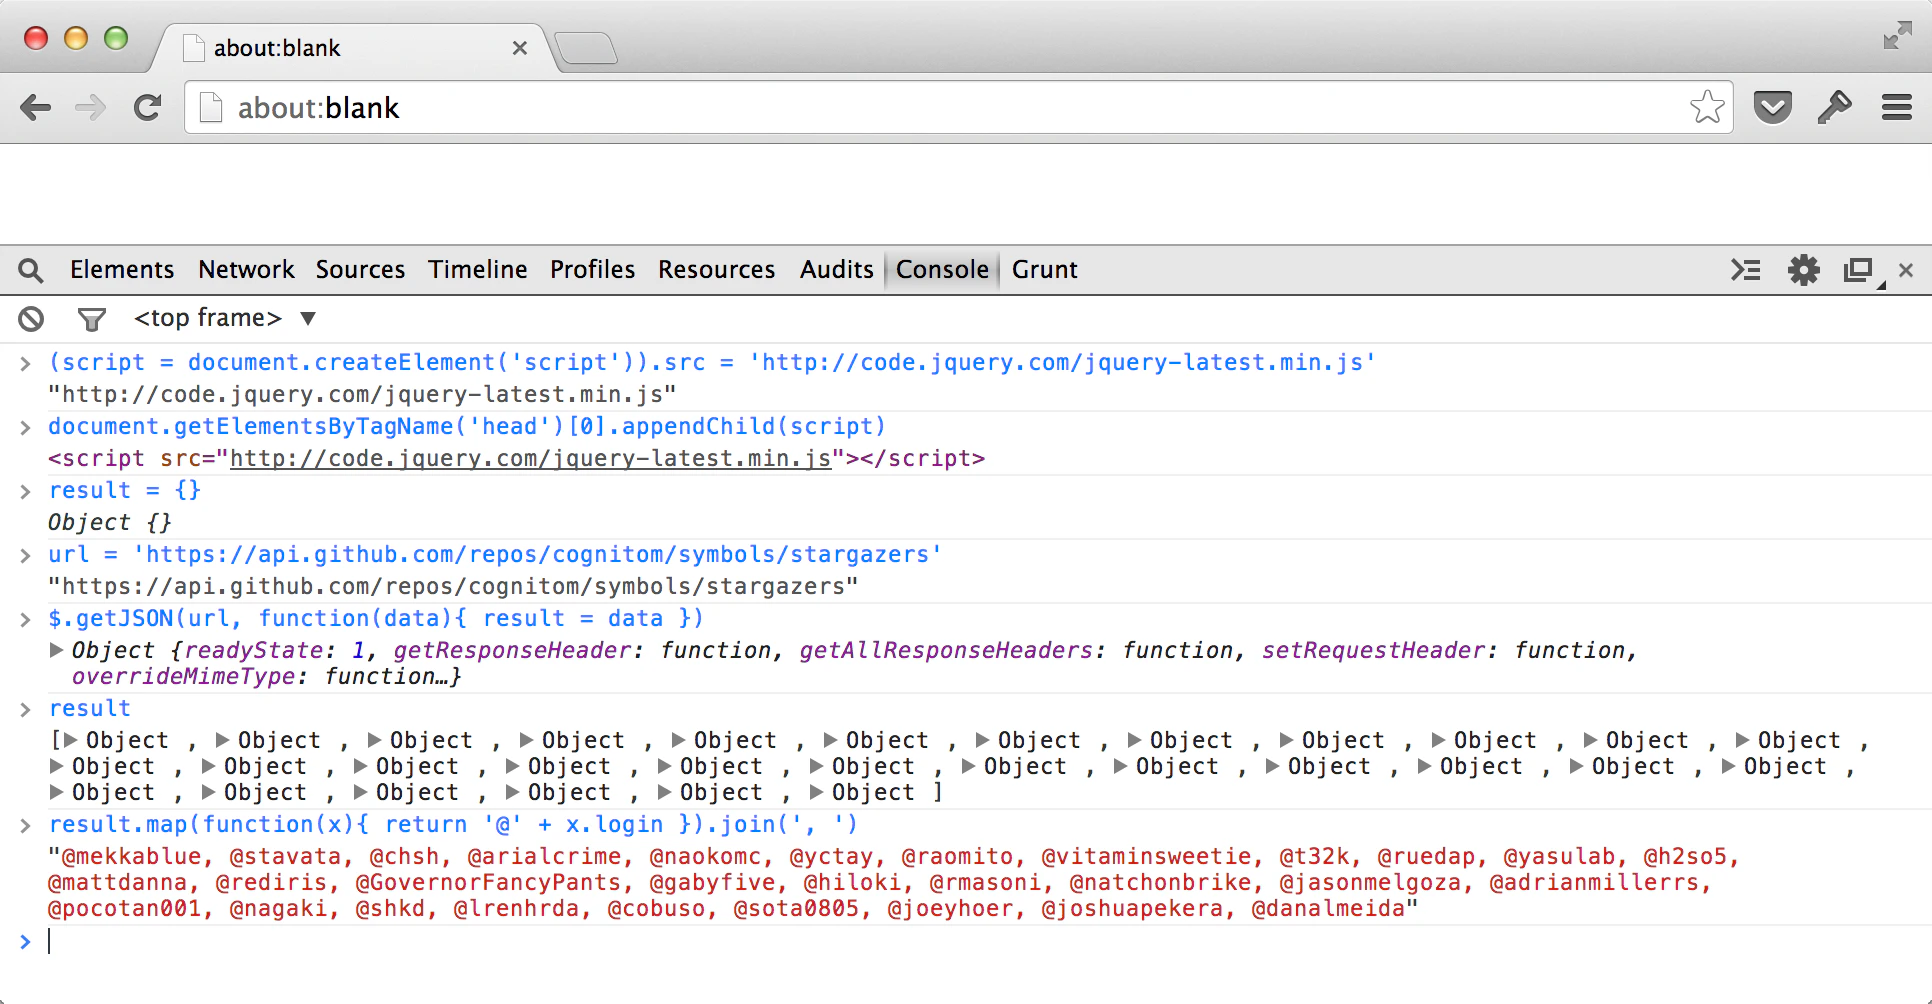Switch to the Elements tab
This screenshot has height=1004, width=1932.
pos(122,270)
